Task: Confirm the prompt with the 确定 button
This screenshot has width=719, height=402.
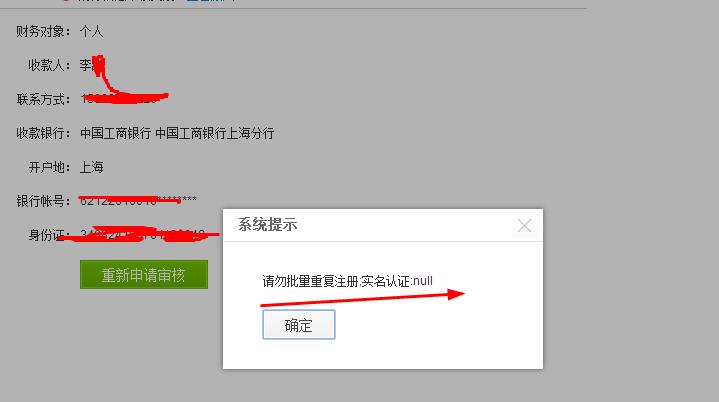Action: pyautogui.click(x=299, y=325)
